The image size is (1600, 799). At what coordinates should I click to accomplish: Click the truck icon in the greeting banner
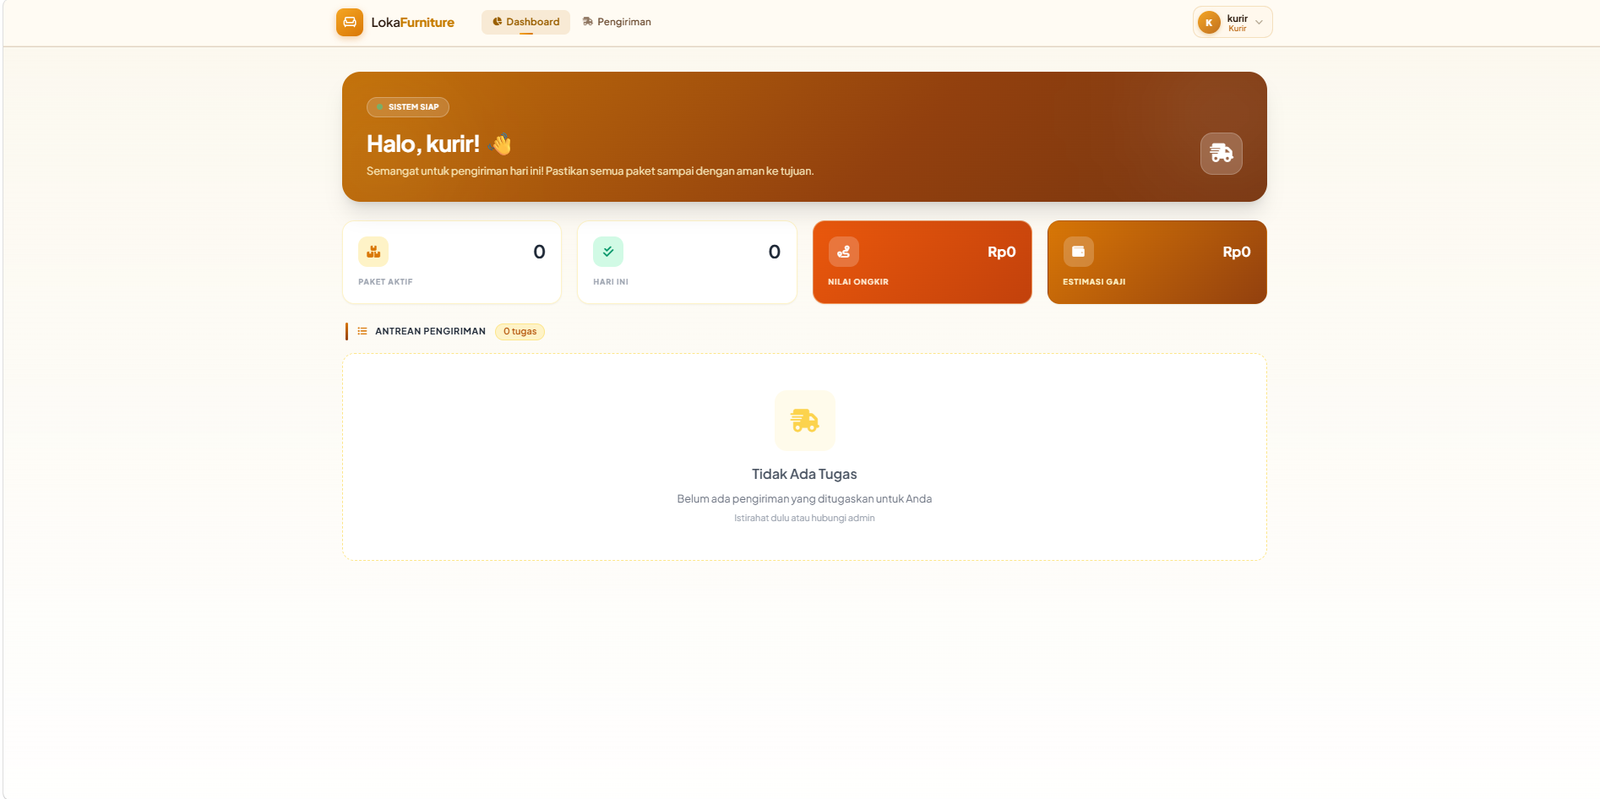click(x=1221, y=153)
